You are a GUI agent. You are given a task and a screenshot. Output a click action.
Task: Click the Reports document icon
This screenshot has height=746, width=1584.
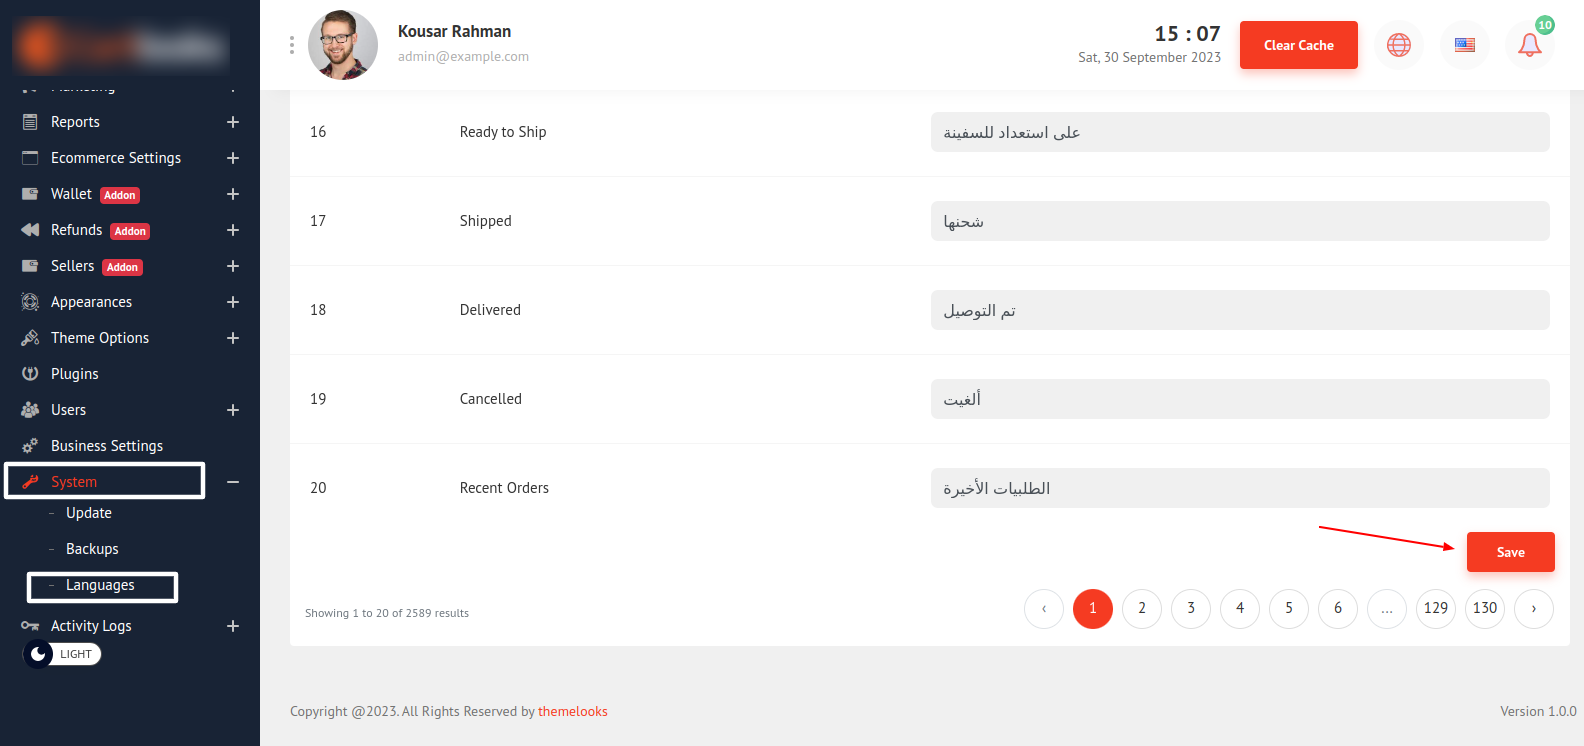[x=30, y=122]
